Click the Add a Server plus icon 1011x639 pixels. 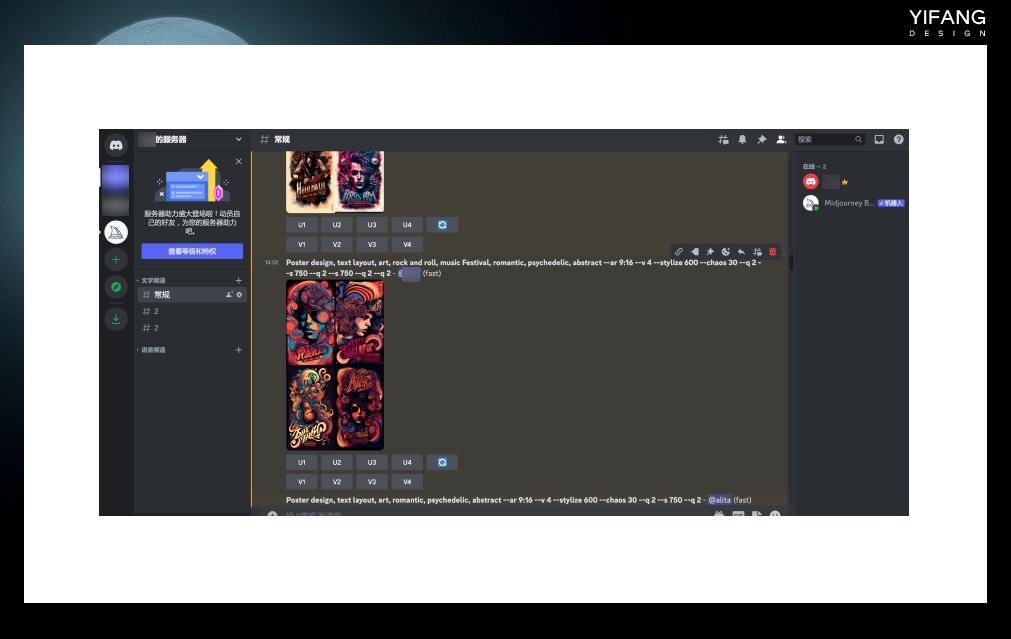click(116, 260)
